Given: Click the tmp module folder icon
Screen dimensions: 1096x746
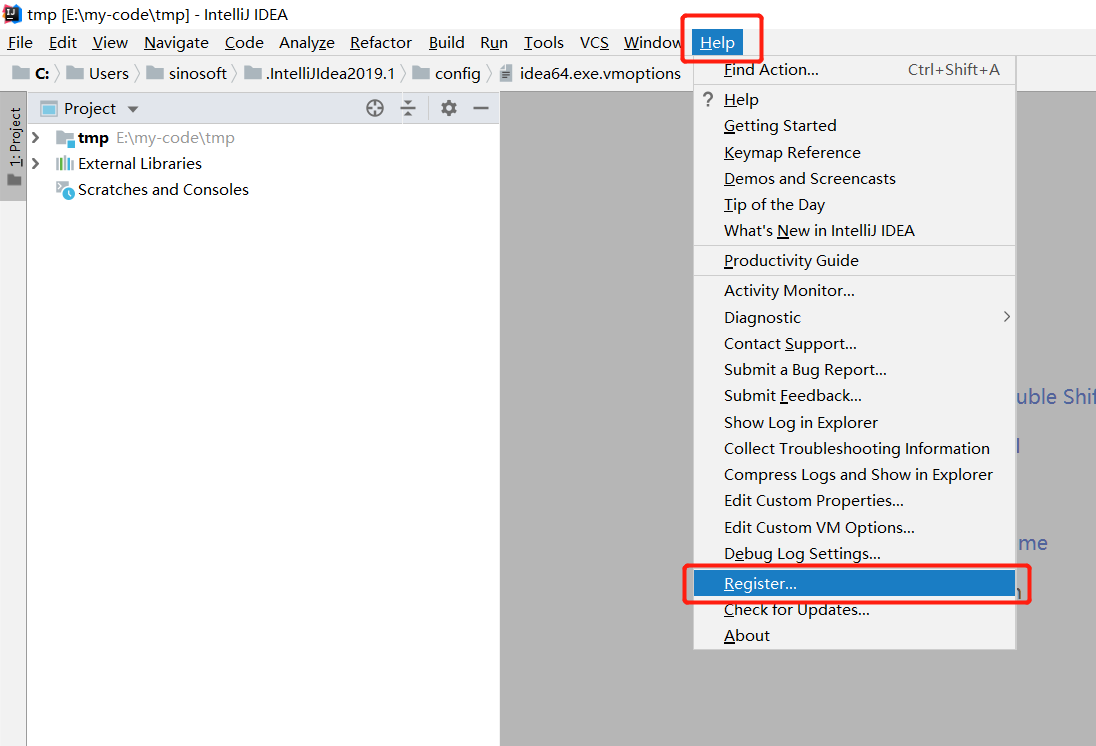Looking at the screenshot, I should (65, 138).
